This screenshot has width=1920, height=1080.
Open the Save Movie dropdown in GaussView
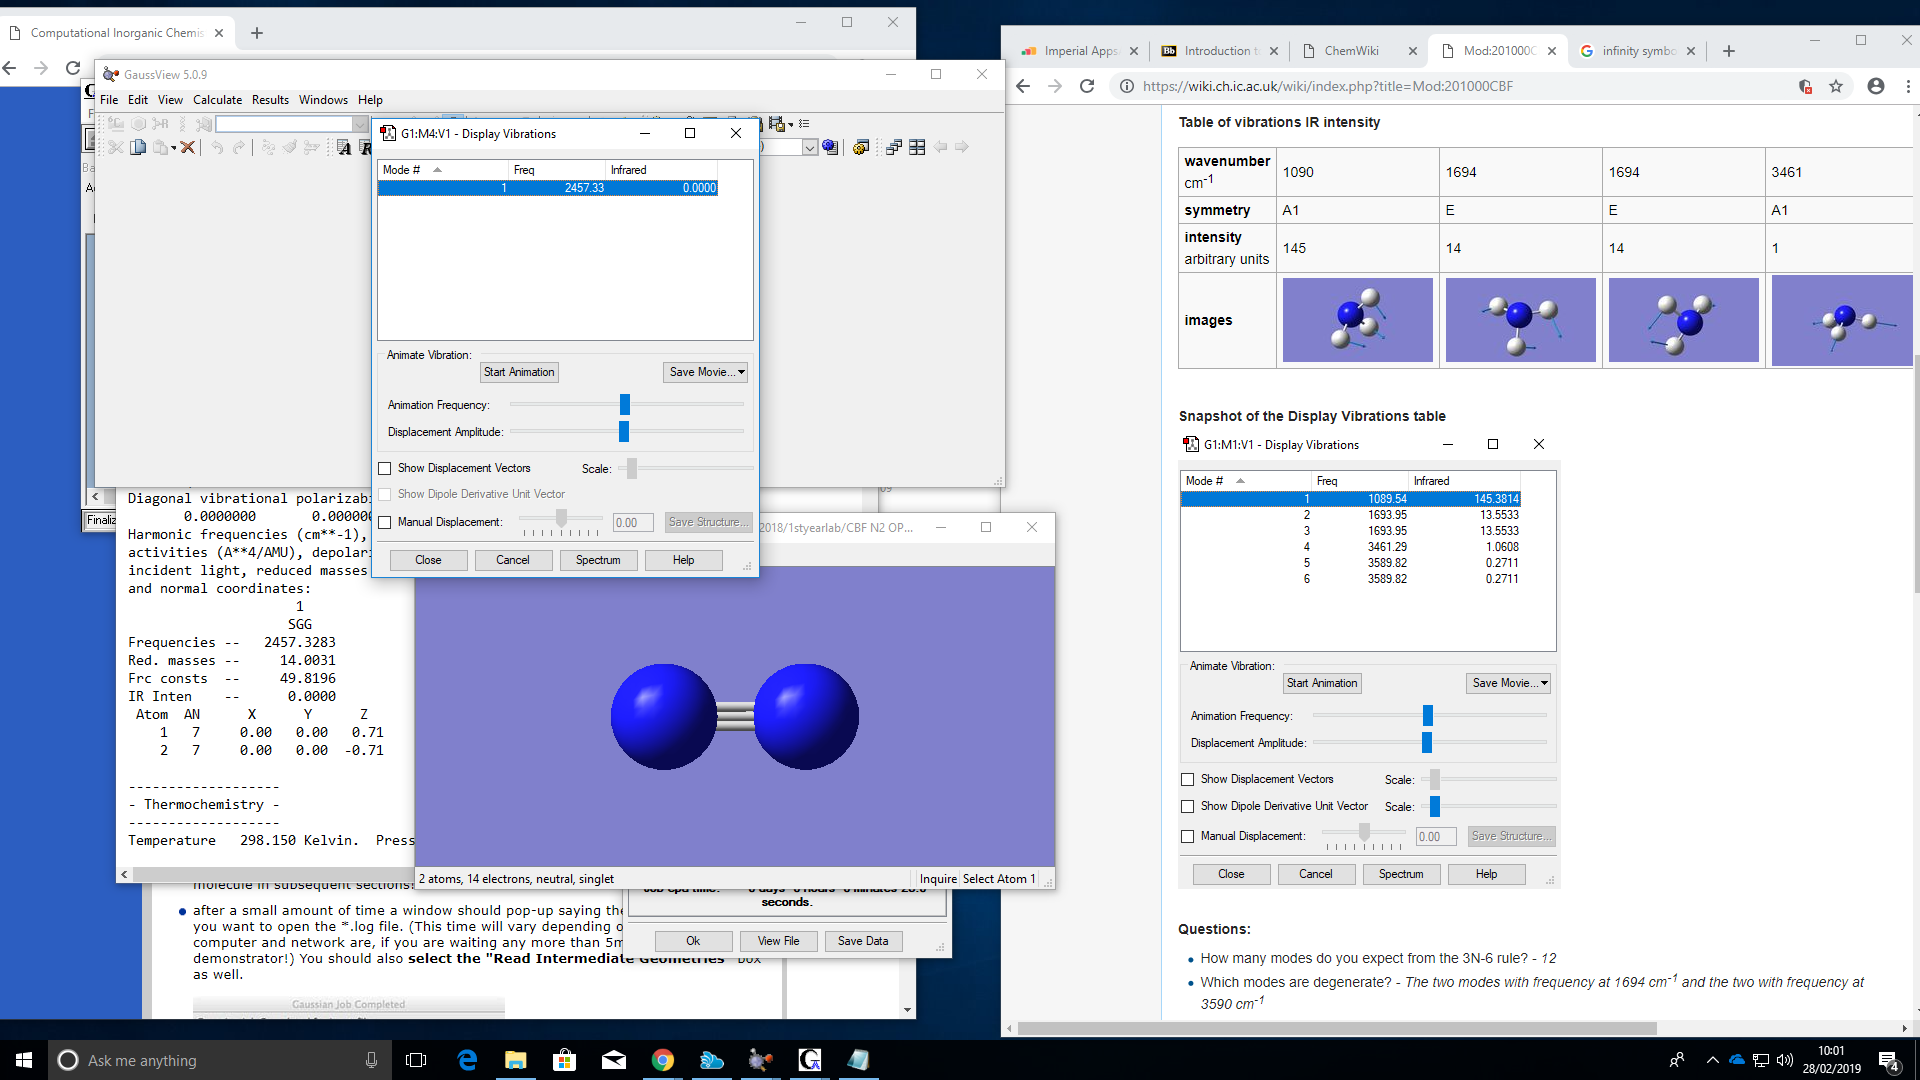coord(706,372)
